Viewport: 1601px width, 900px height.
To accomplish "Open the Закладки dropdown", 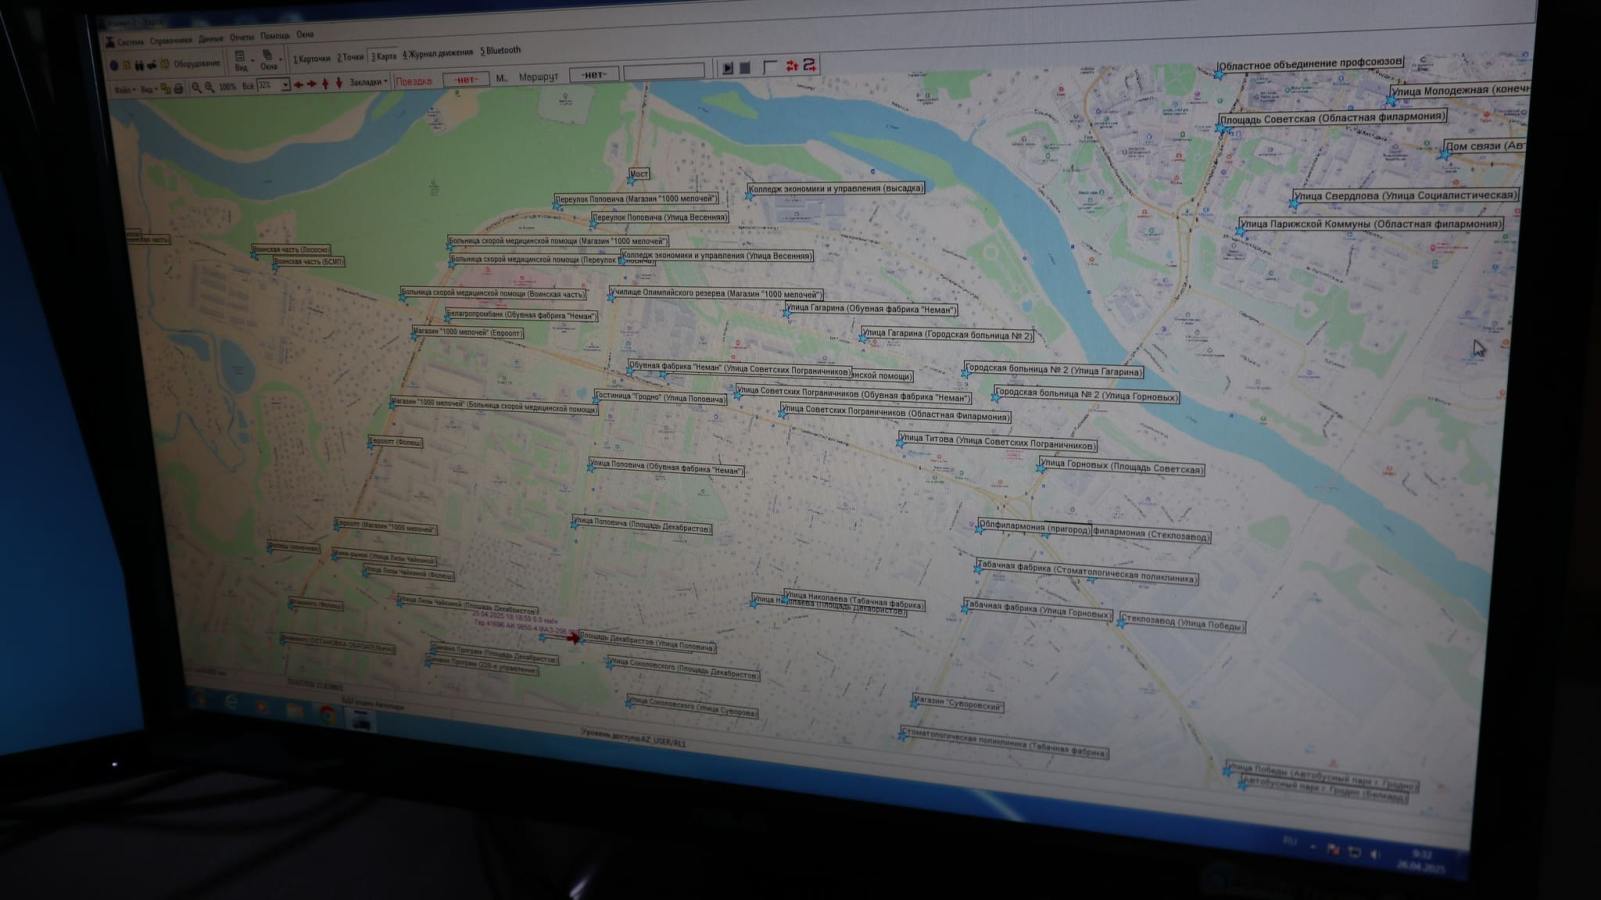I will (368, 82).
